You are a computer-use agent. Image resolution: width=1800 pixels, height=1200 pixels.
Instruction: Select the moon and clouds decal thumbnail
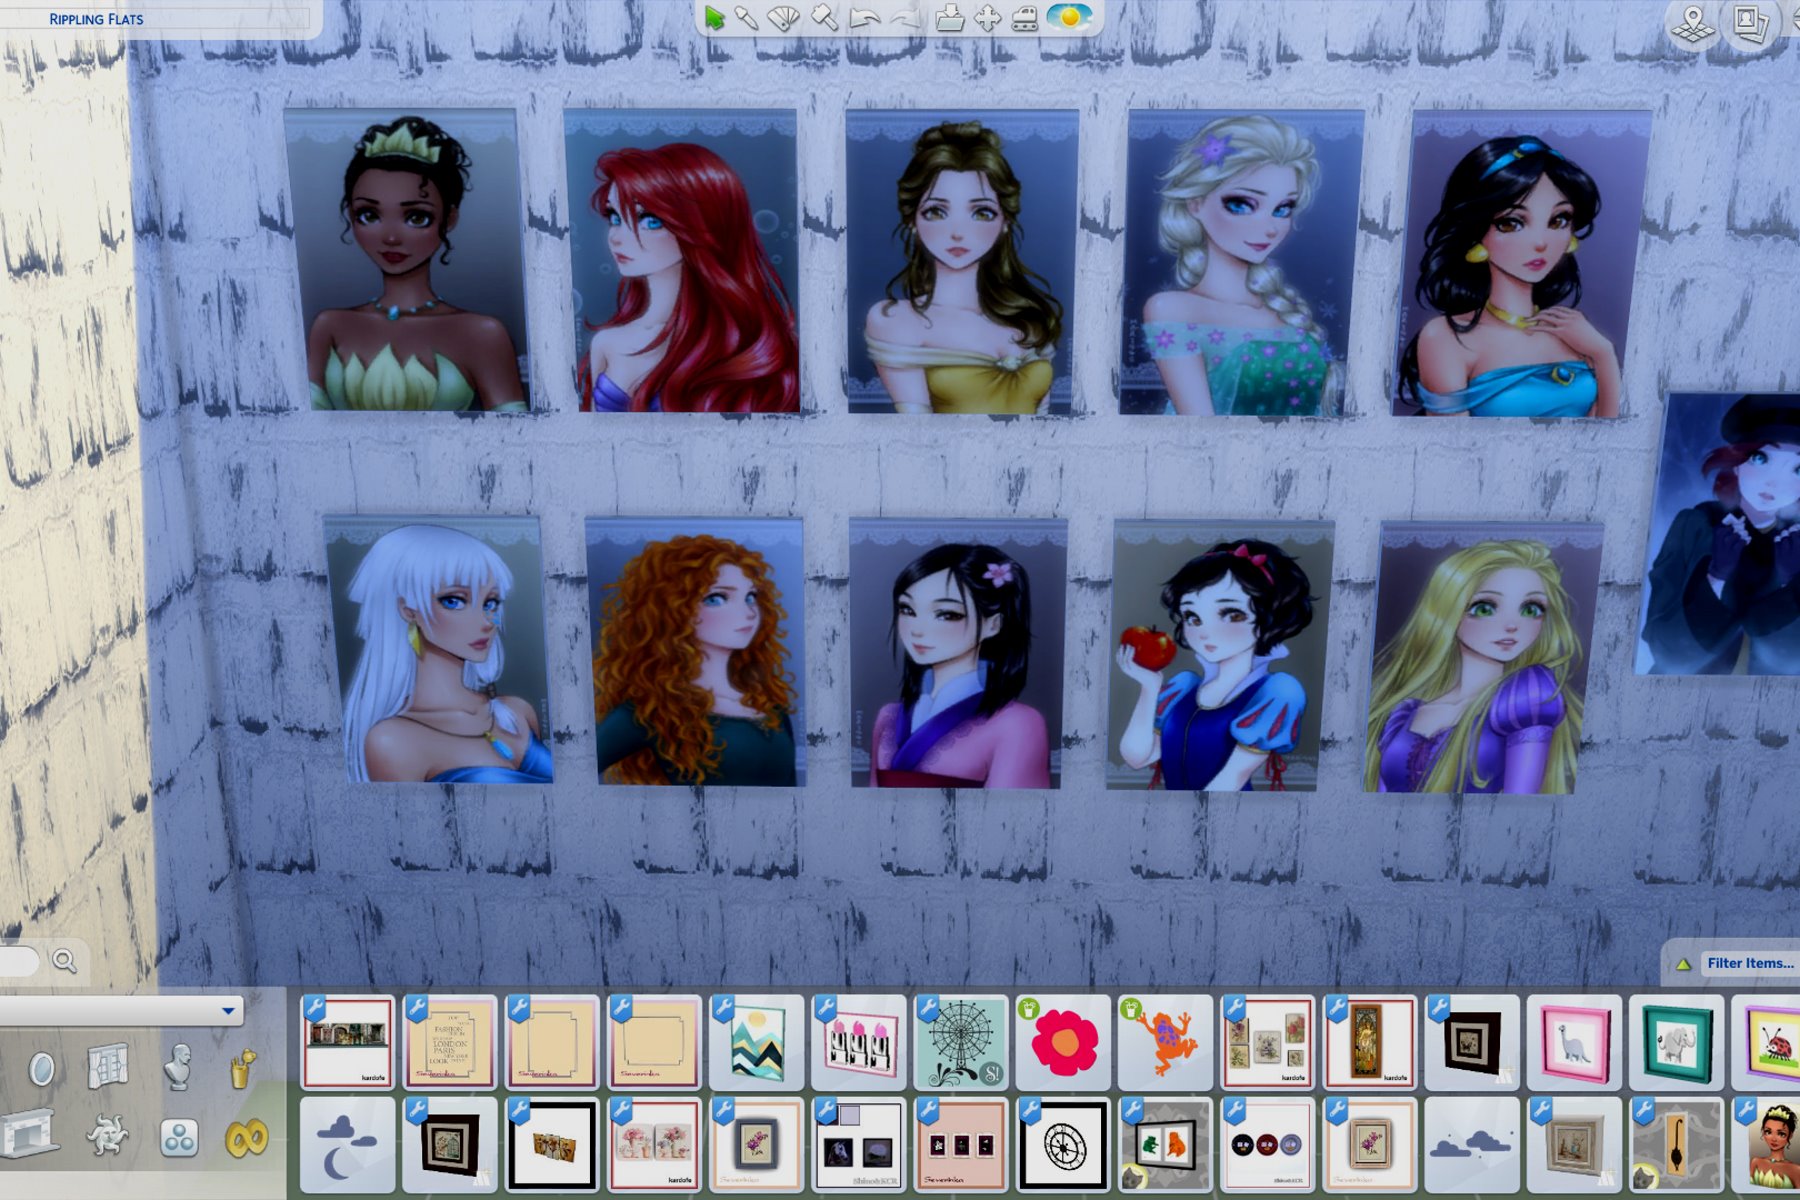click(x=347, y=1144)
